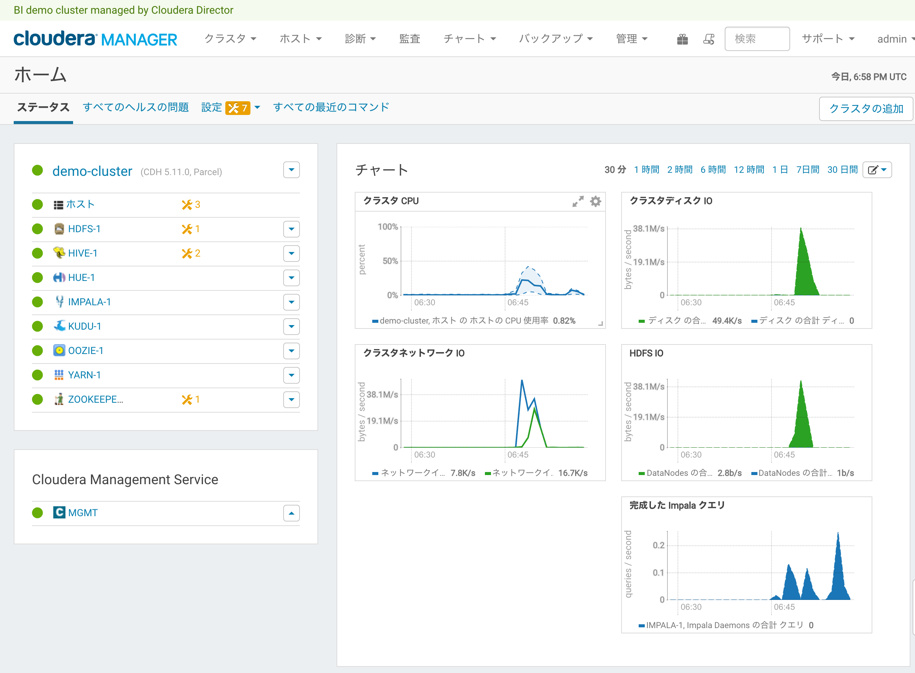Screen dimensions: 915x673
Task: Expand the Cluster CPU chart to full view
Action: pyautogui.click(x=577, y=201)
